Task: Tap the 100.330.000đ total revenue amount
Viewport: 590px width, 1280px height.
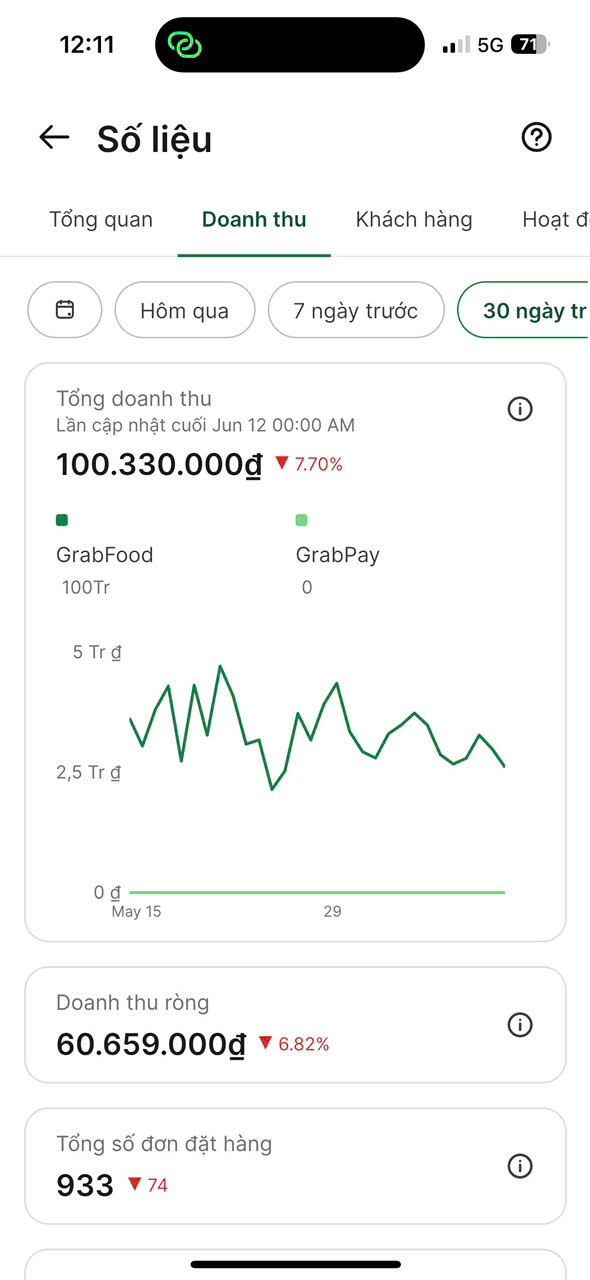Action: (x=159, y=465)
